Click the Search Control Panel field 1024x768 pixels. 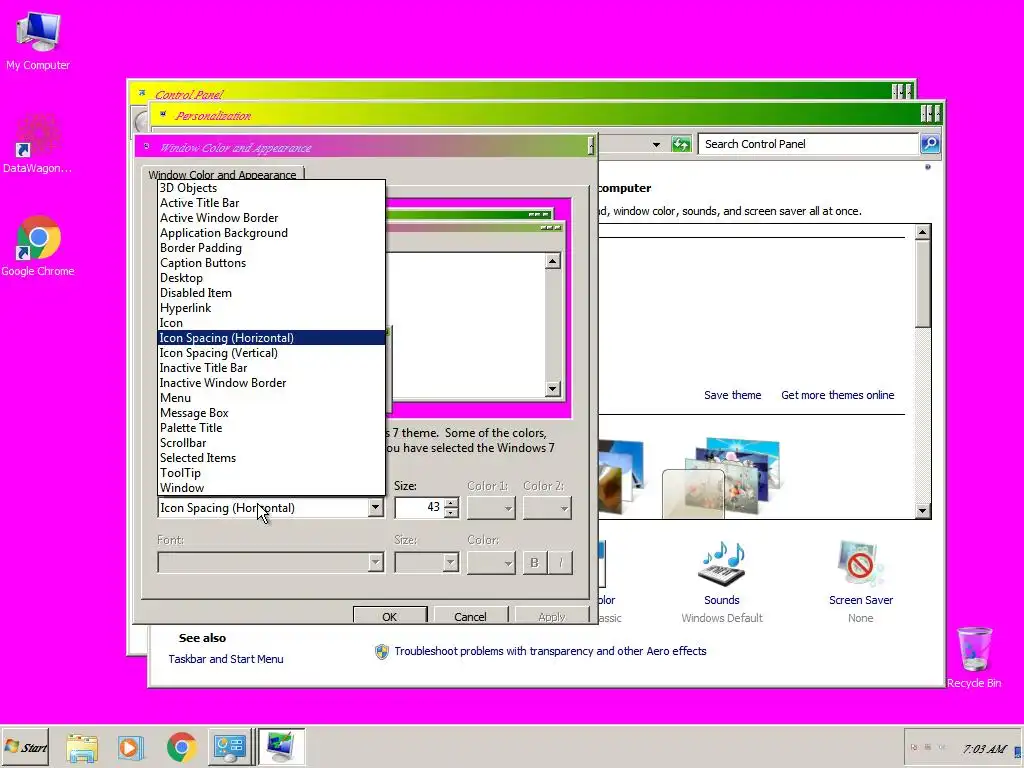(808, 144)
